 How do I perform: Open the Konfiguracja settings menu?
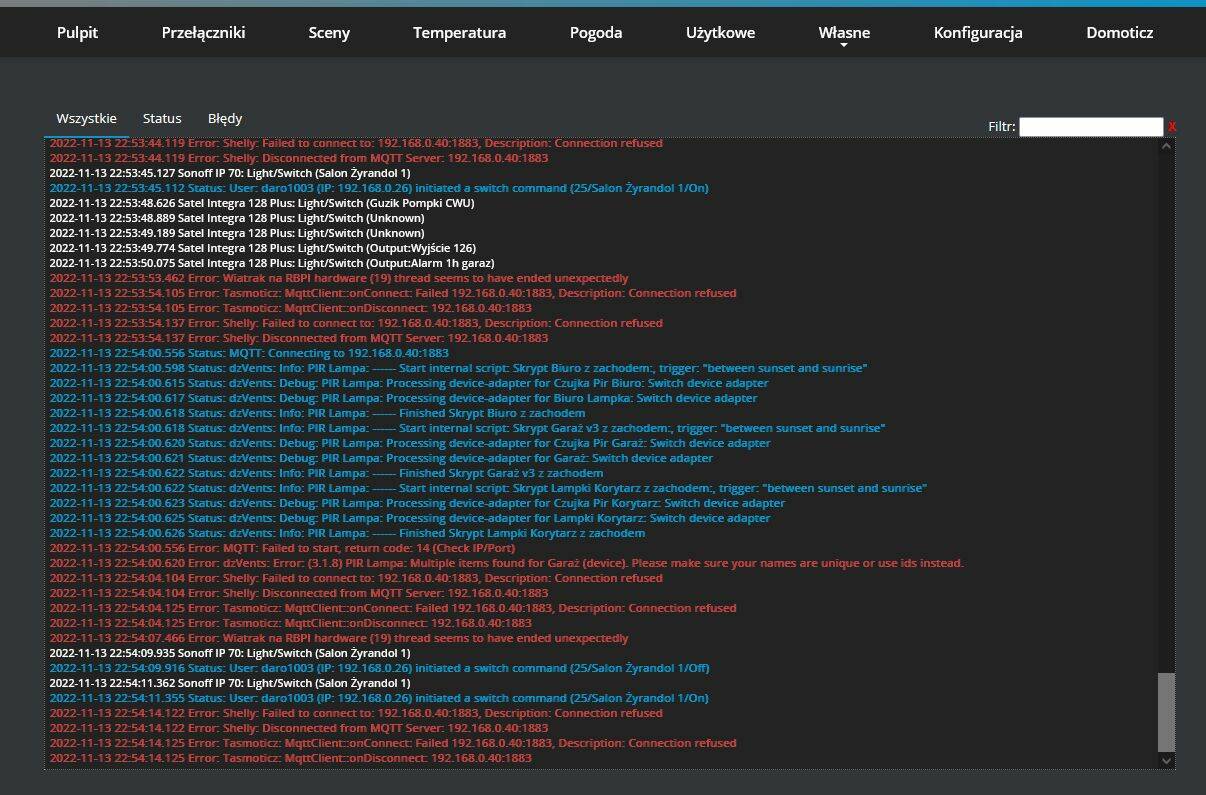(x=978, y=33)
